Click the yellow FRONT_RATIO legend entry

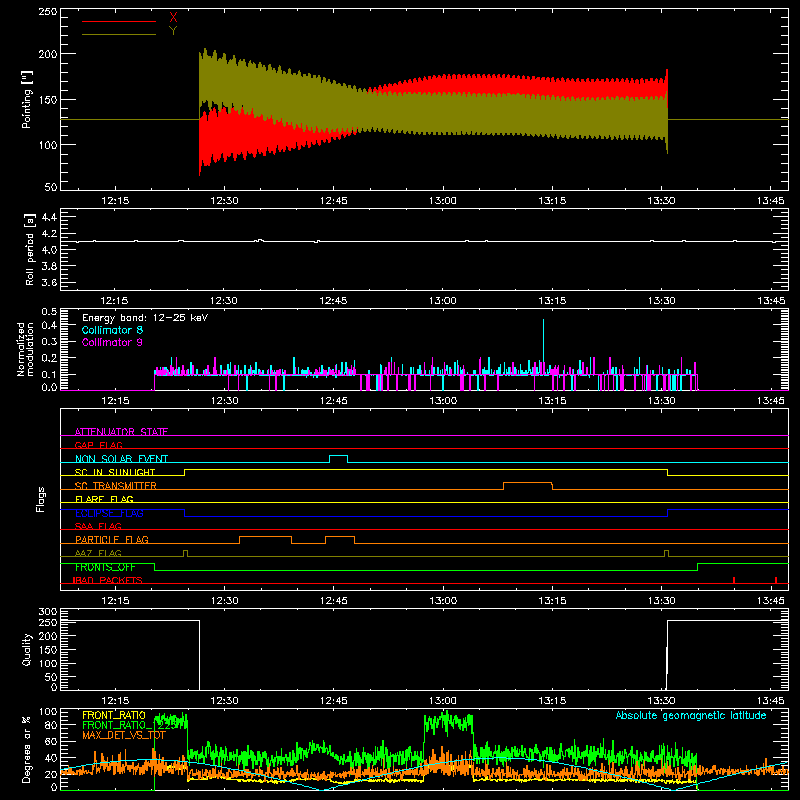click(x=114, y=715)
